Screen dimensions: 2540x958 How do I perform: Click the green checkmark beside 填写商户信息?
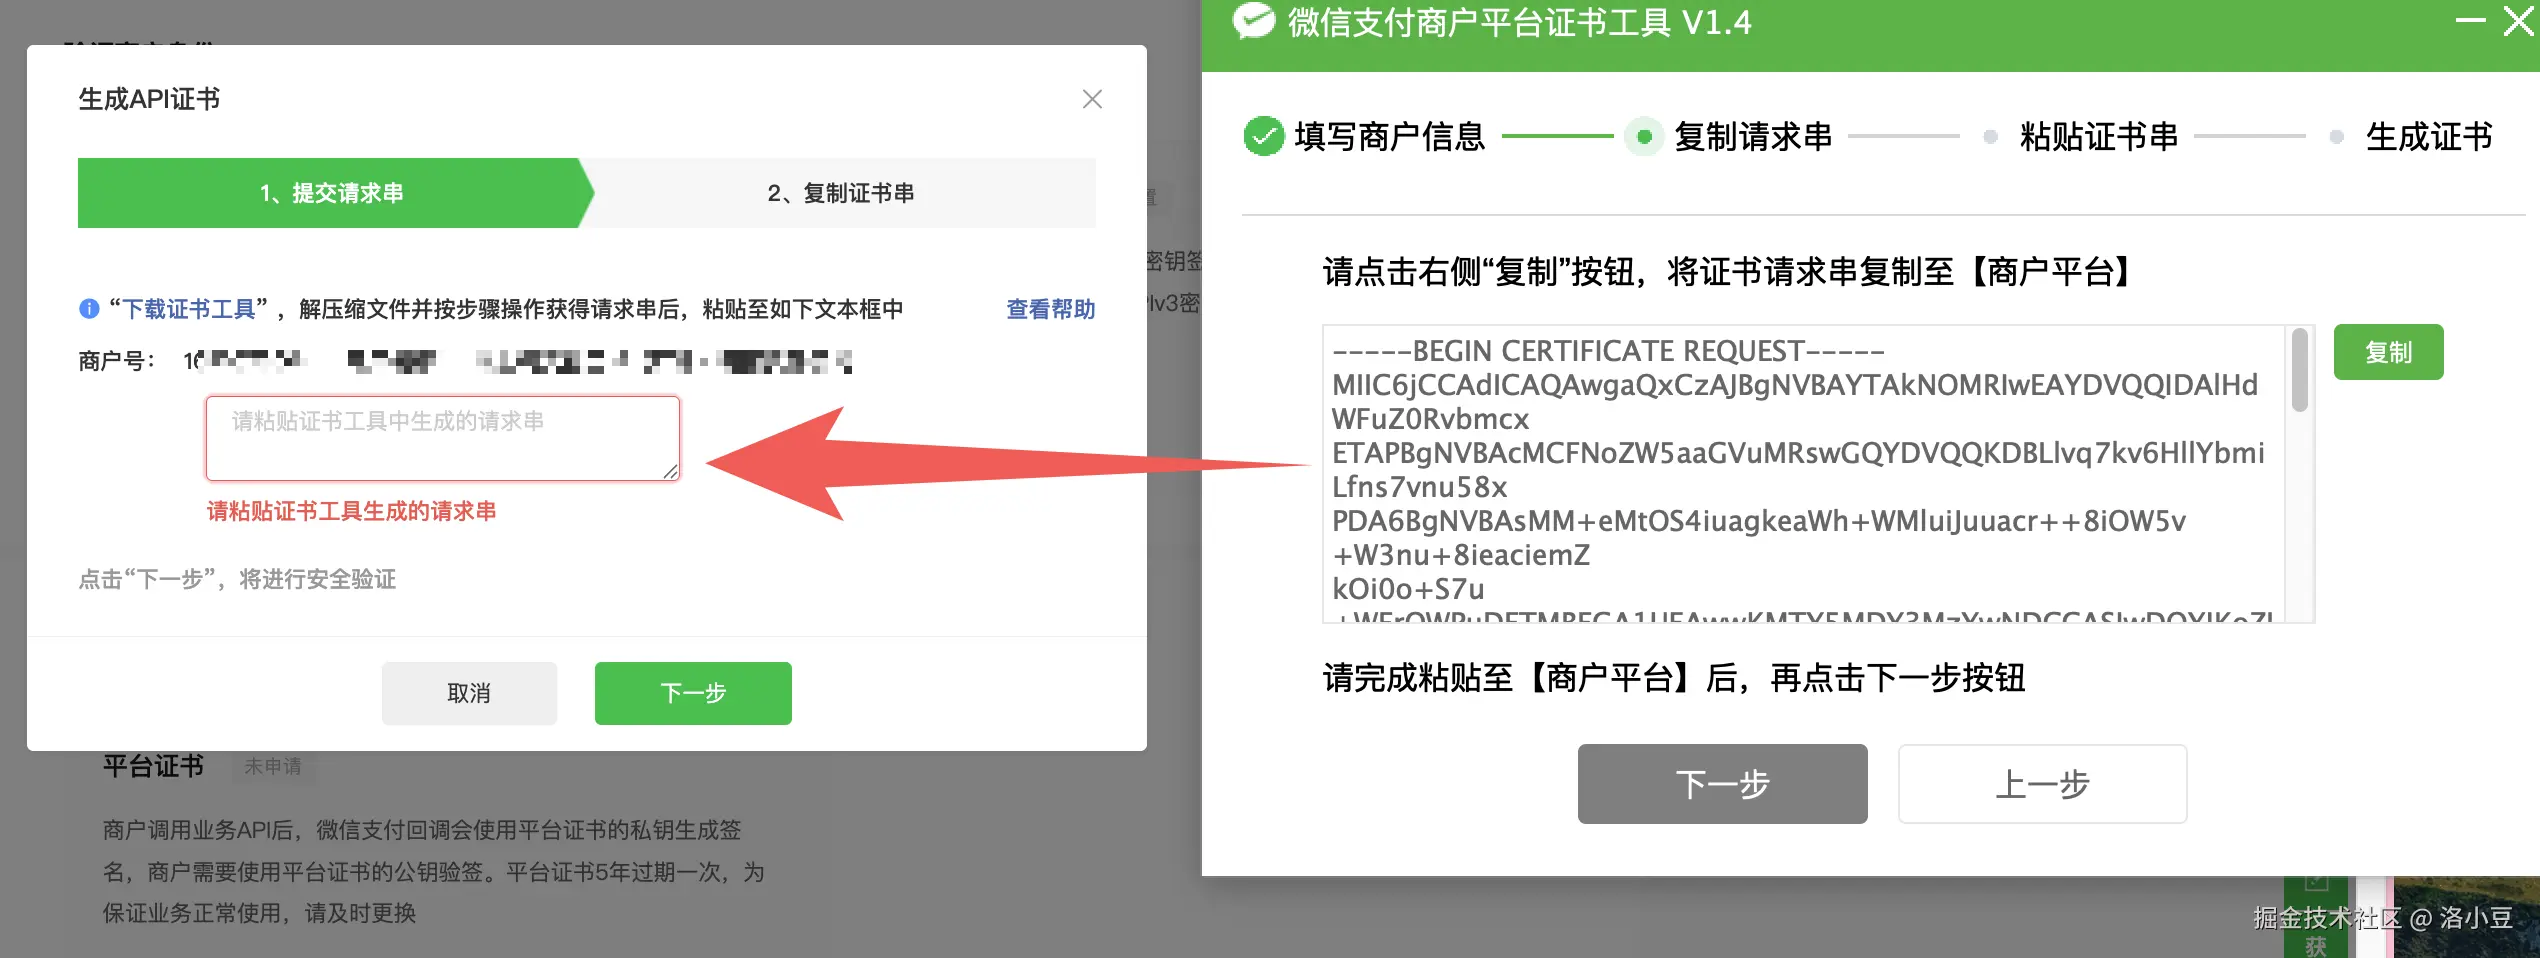[1264, 136]
